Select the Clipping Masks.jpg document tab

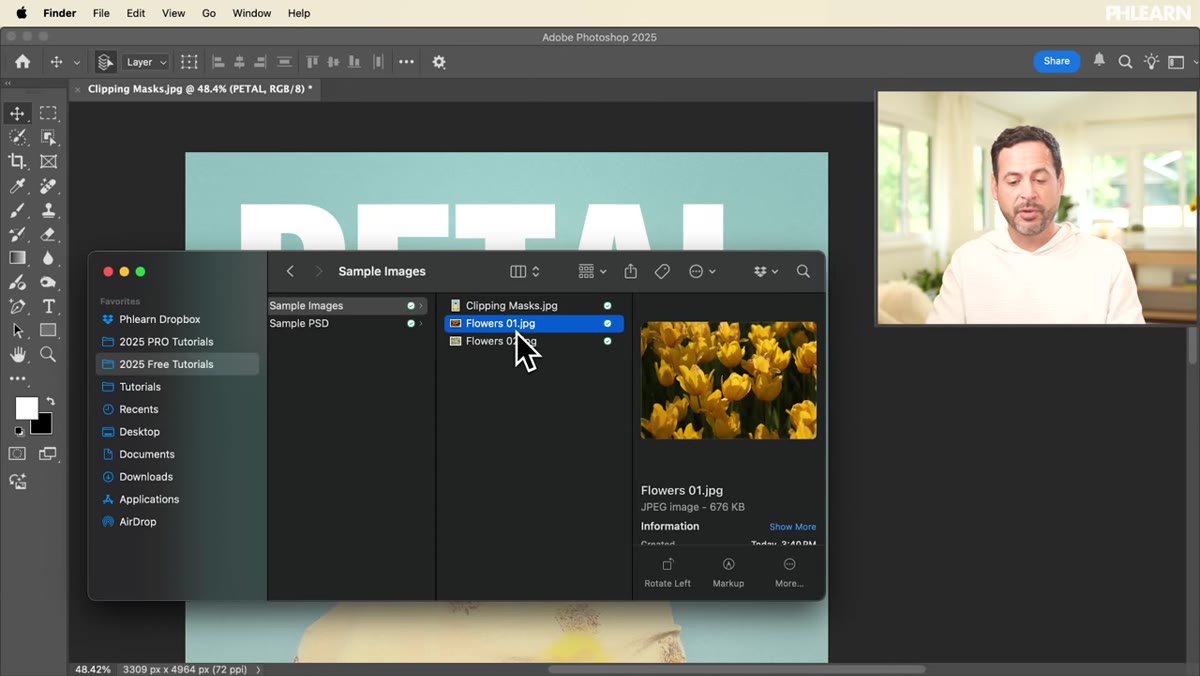tap(198, 89)
